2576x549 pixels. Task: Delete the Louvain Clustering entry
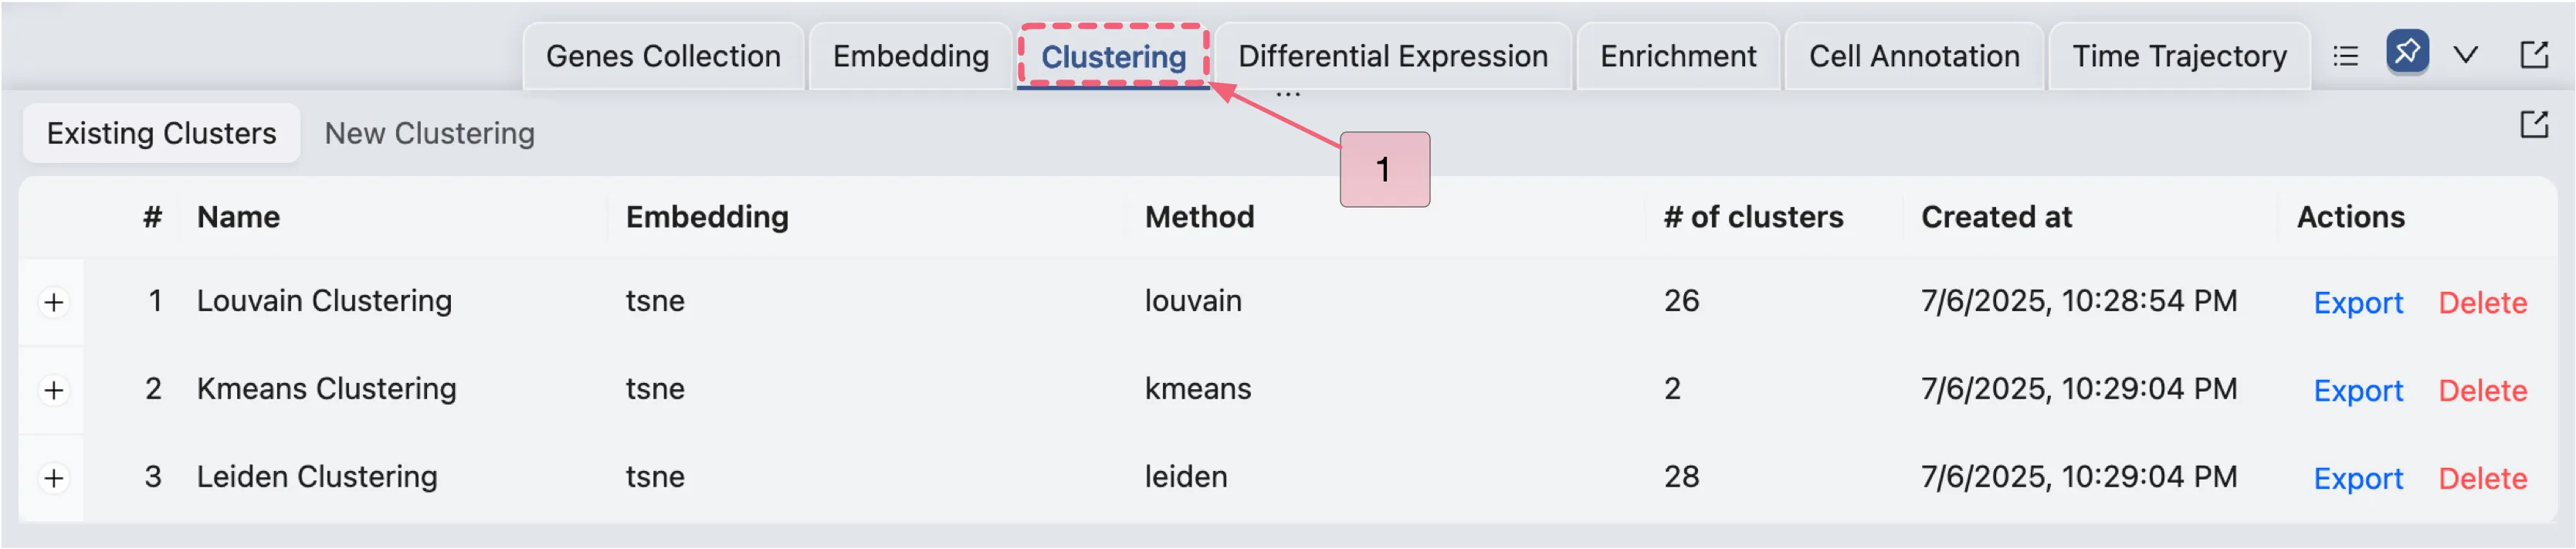pos(2482,303)
